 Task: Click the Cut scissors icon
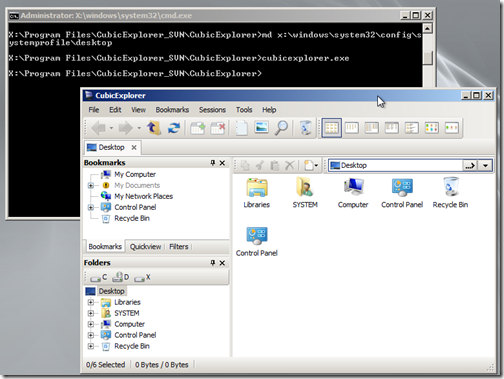[260, 165]
